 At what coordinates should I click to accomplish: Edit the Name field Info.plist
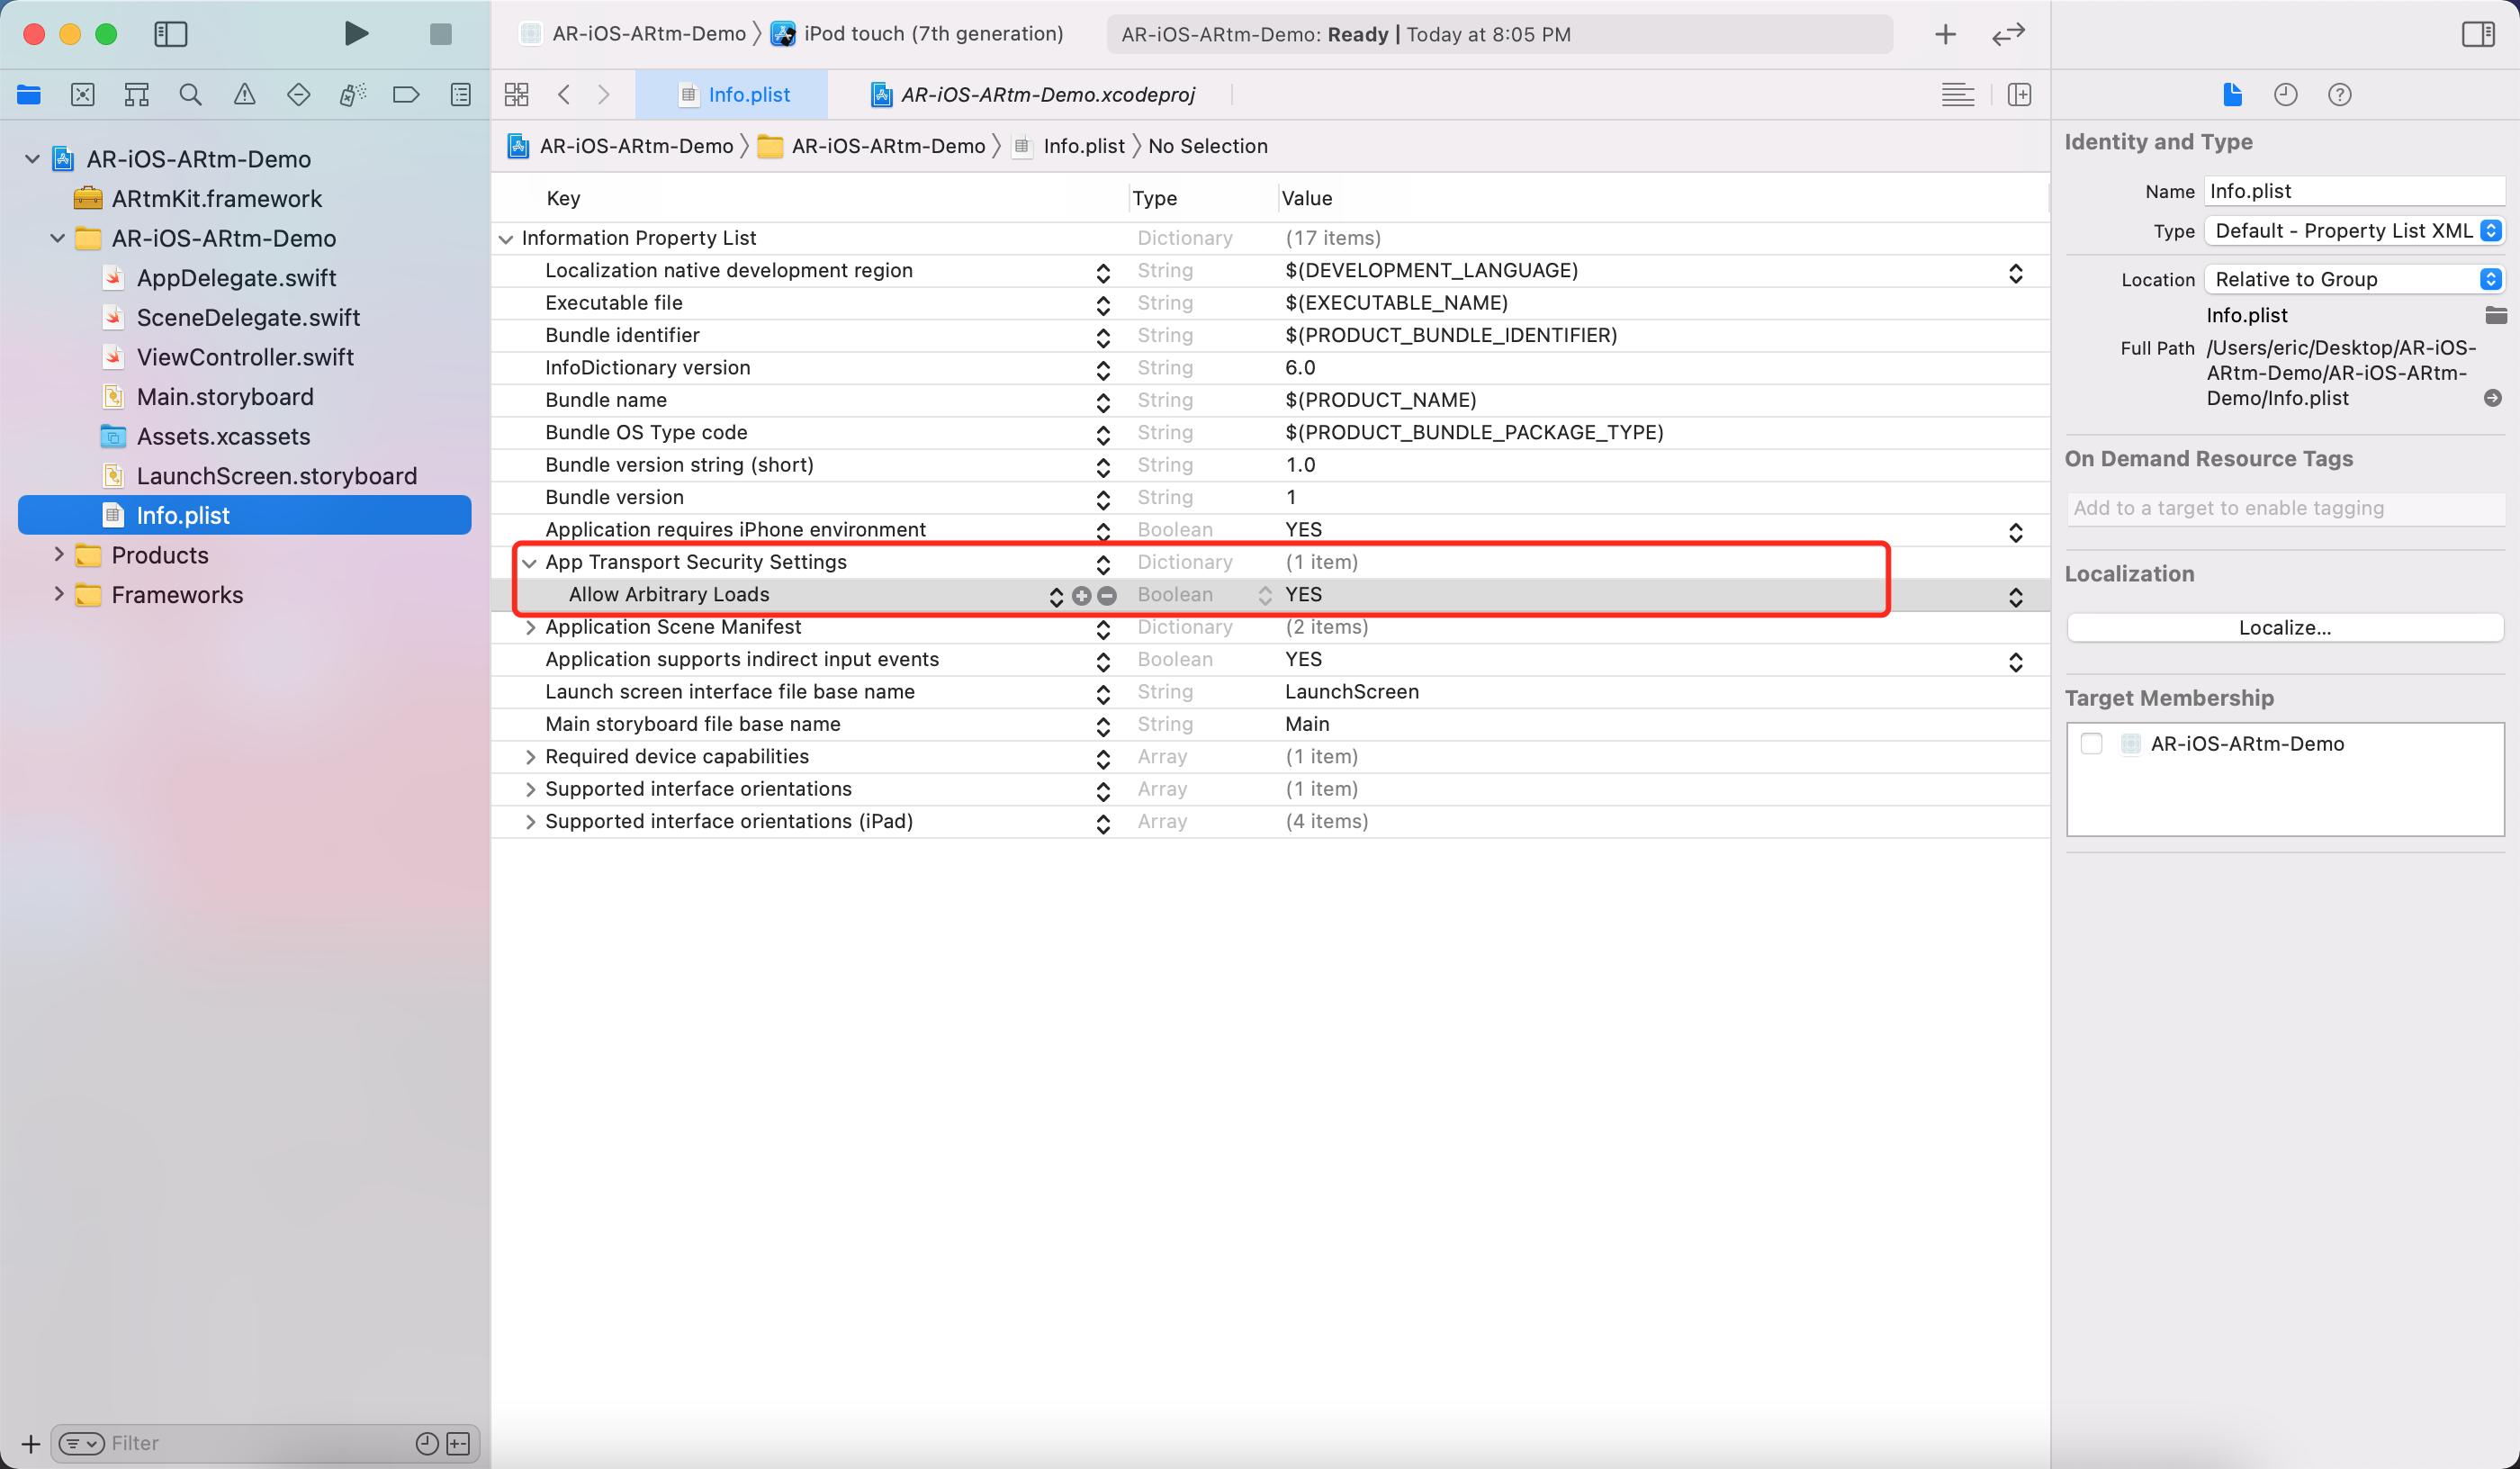[x=2354, y=191]
